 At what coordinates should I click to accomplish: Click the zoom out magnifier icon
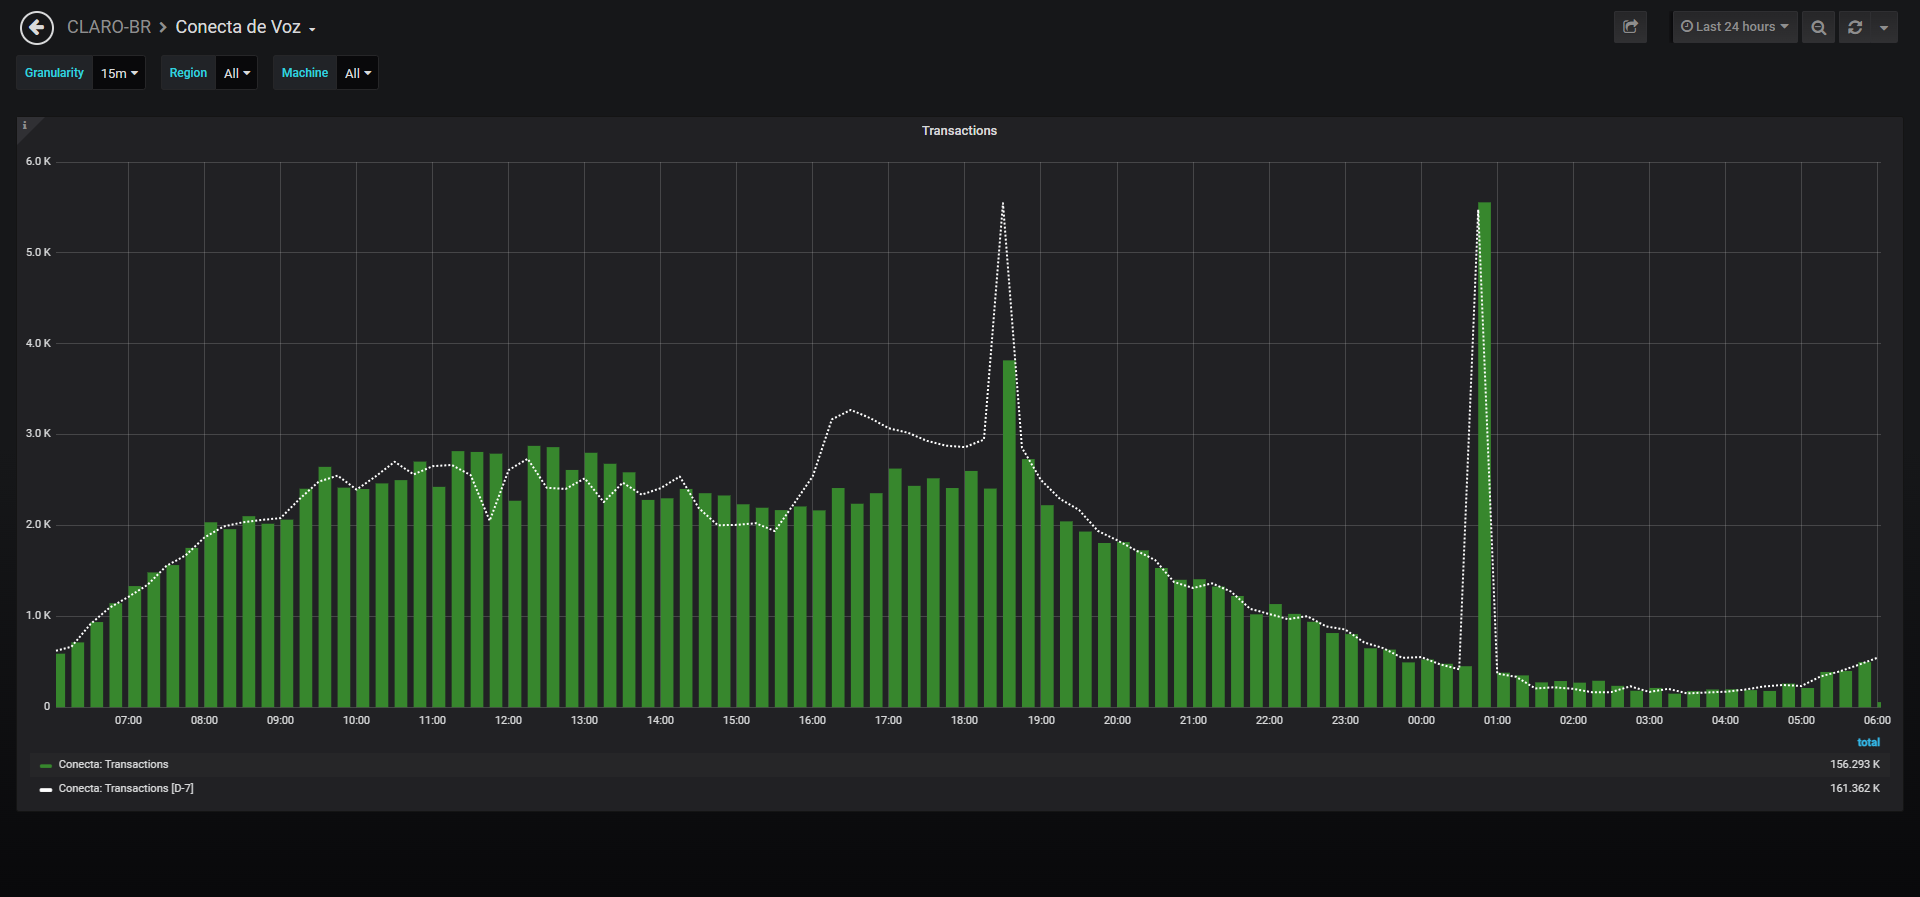tap(1818, 27)
